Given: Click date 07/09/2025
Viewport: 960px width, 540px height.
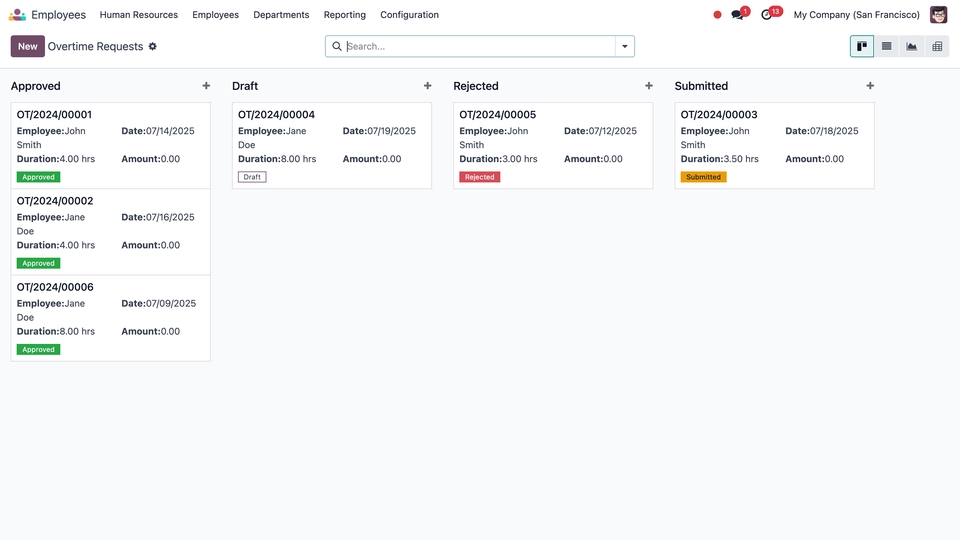Looking at the screenshot, I should coord(171,304).
